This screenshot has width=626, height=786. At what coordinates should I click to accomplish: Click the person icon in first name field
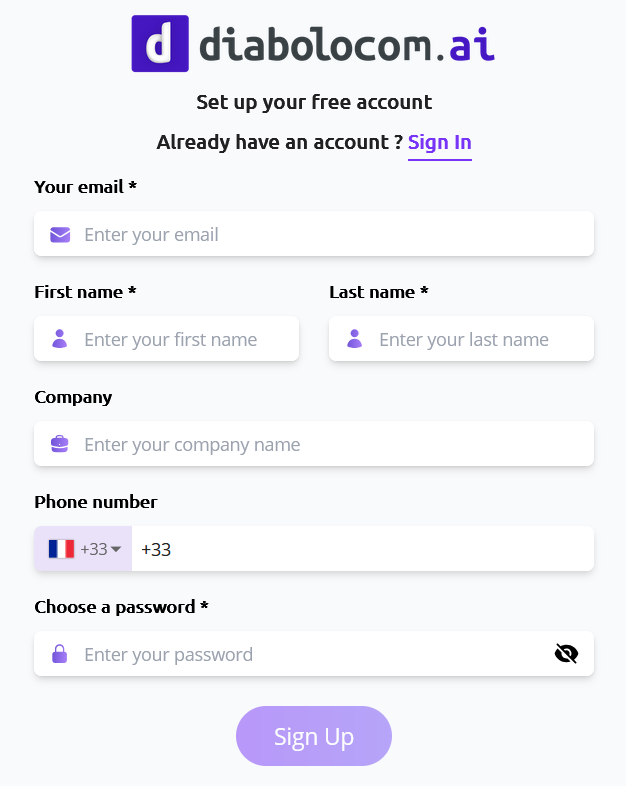[60, 339]
